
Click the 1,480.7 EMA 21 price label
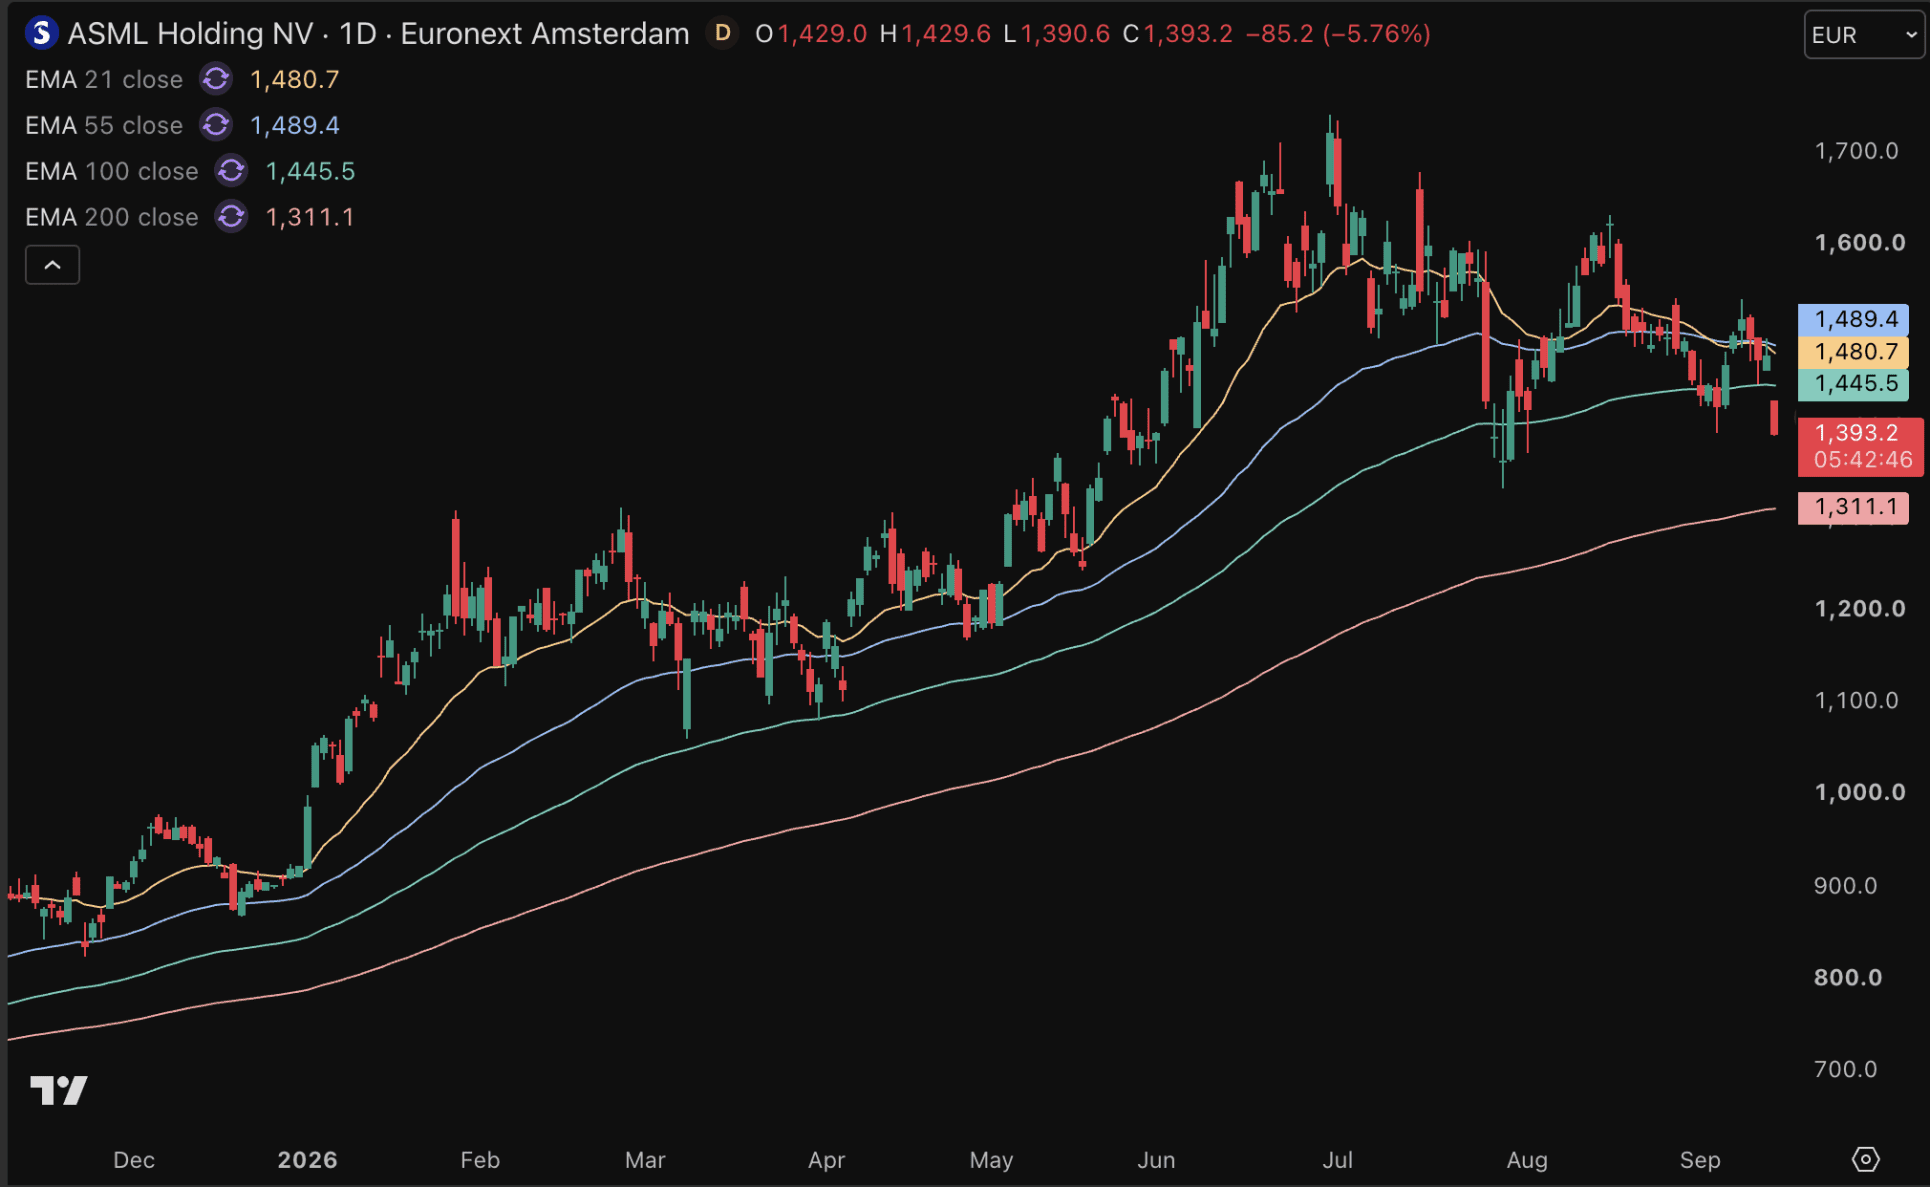(x=1854, y=352)
